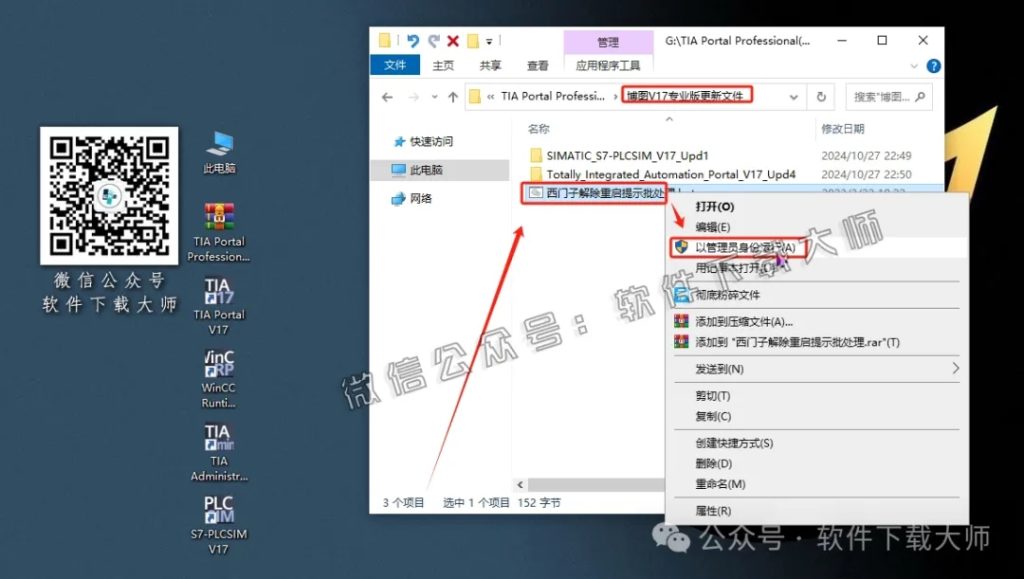Image resolution: width=1024 pixels, height=579 pixels.
Task: Click the red Delete icon in quick access toolbar
Action: pos(452,41)
